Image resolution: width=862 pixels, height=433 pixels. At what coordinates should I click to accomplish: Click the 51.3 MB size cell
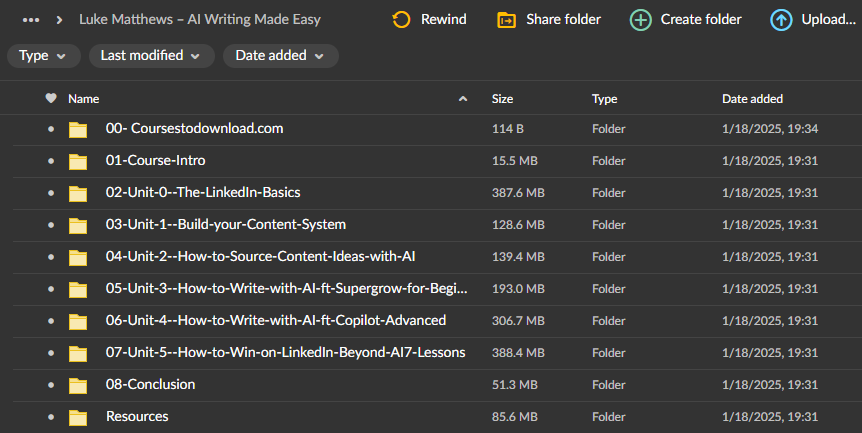coord(515,385)
